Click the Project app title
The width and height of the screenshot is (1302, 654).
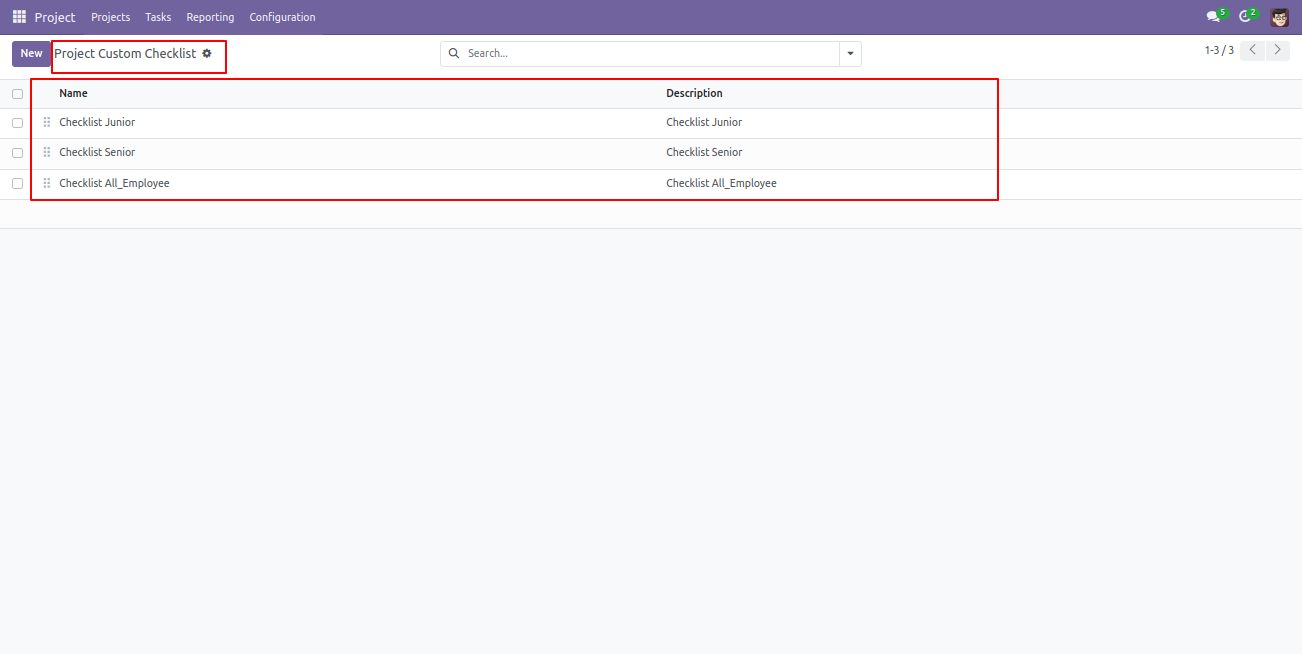point(55,17)
